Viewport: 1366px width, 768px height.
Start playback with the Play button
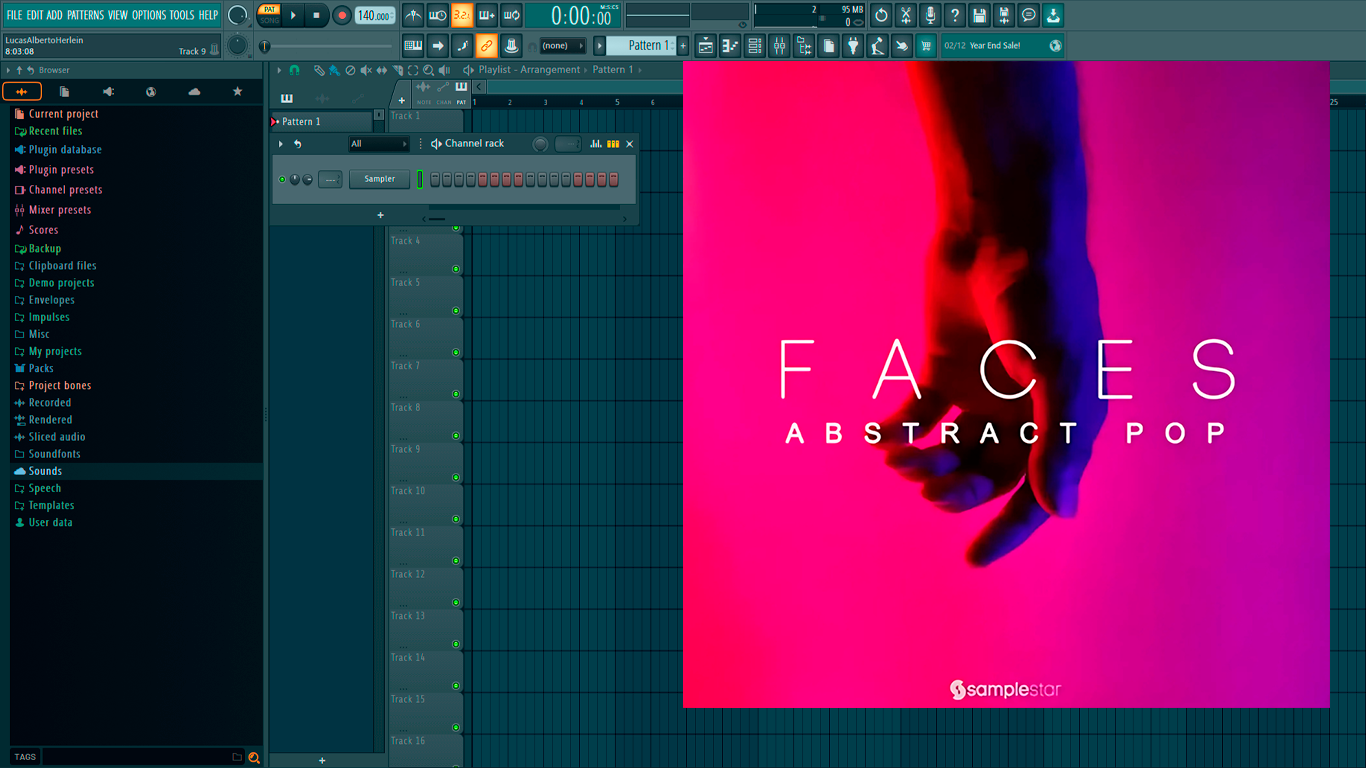pyautogui.click(x=293, y=15)
